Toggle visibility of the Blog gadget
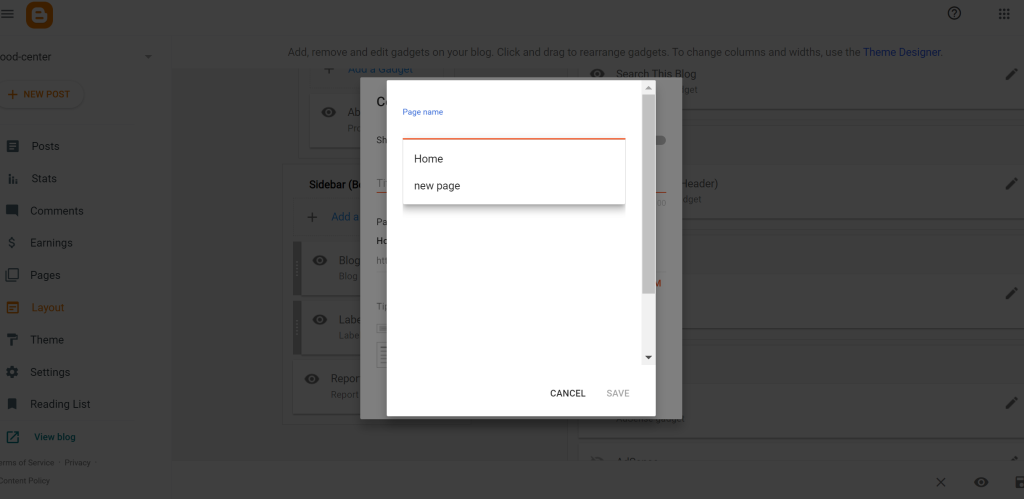 tap(320, 261)
